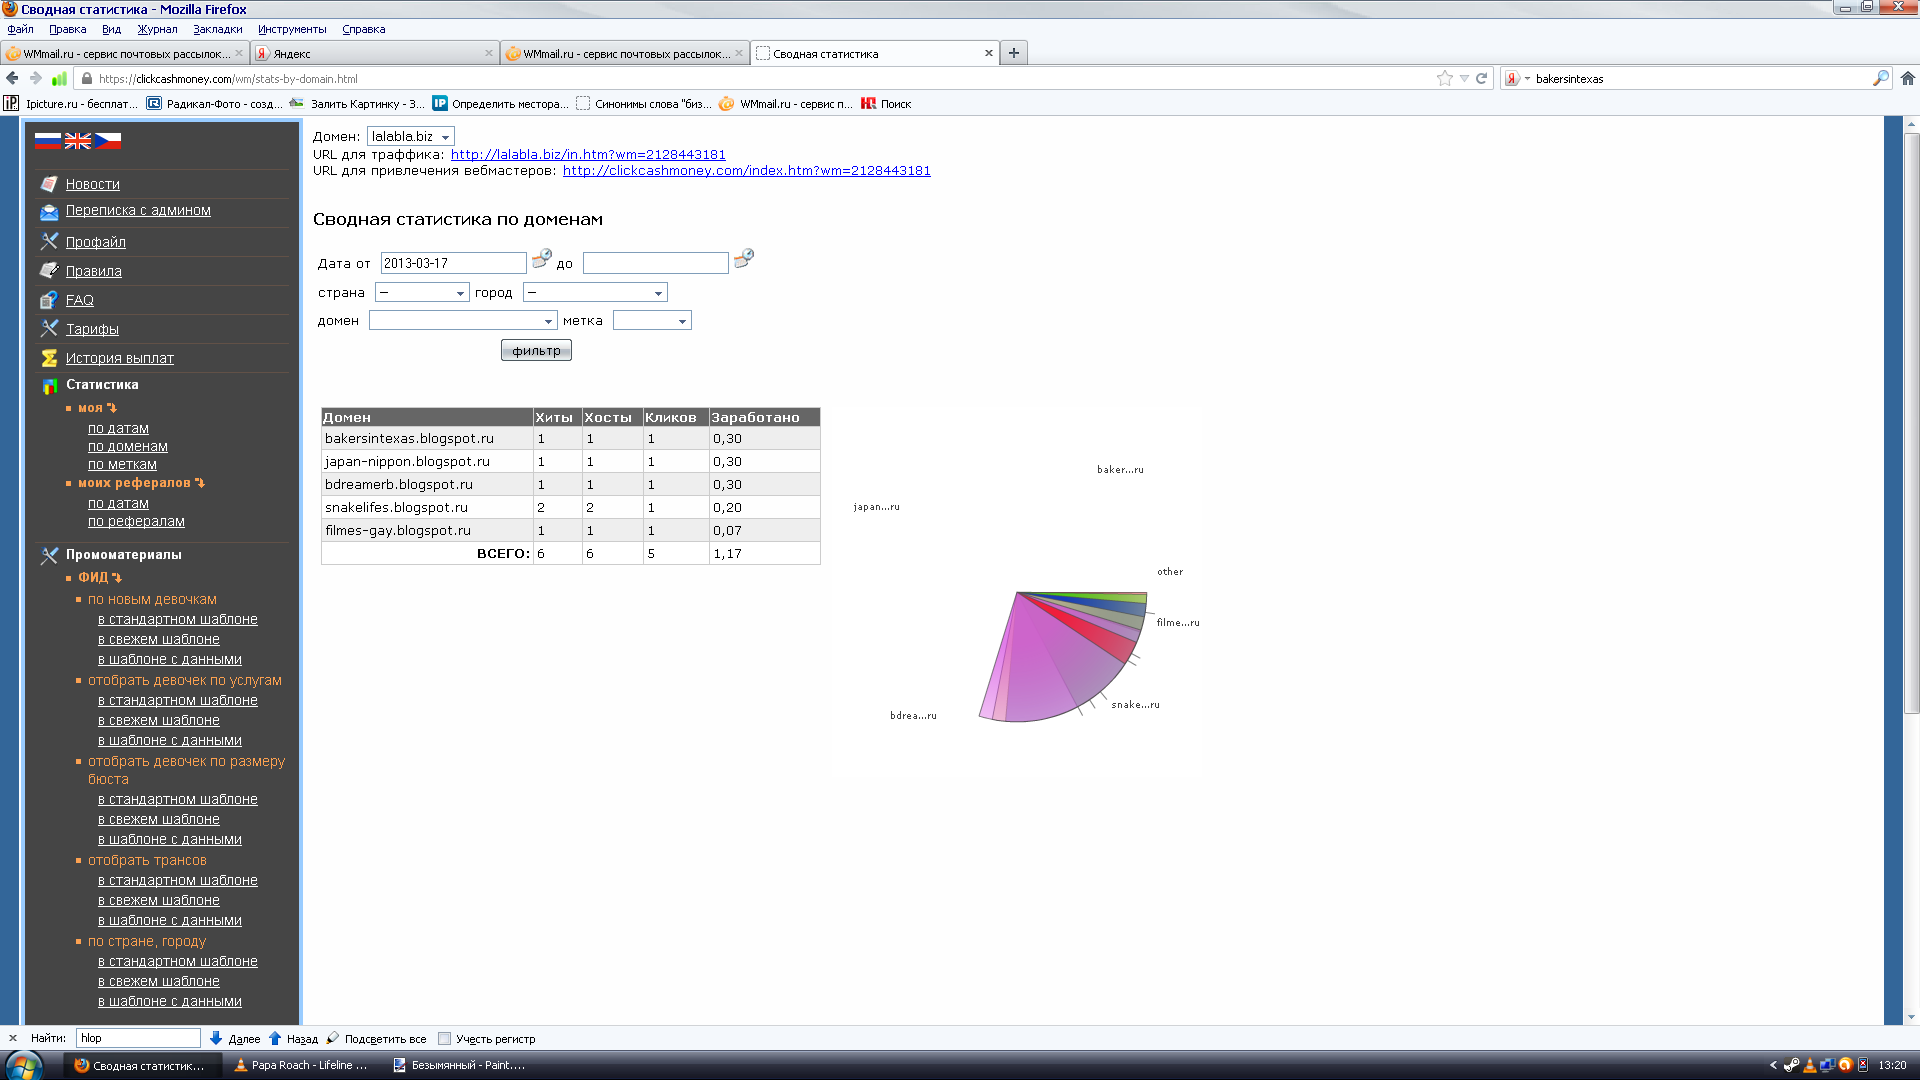Image resolution: width=1920 pixels, height=1080 pixels.
Task: Click the search magnifier in search box
Action: point(1880,78)
